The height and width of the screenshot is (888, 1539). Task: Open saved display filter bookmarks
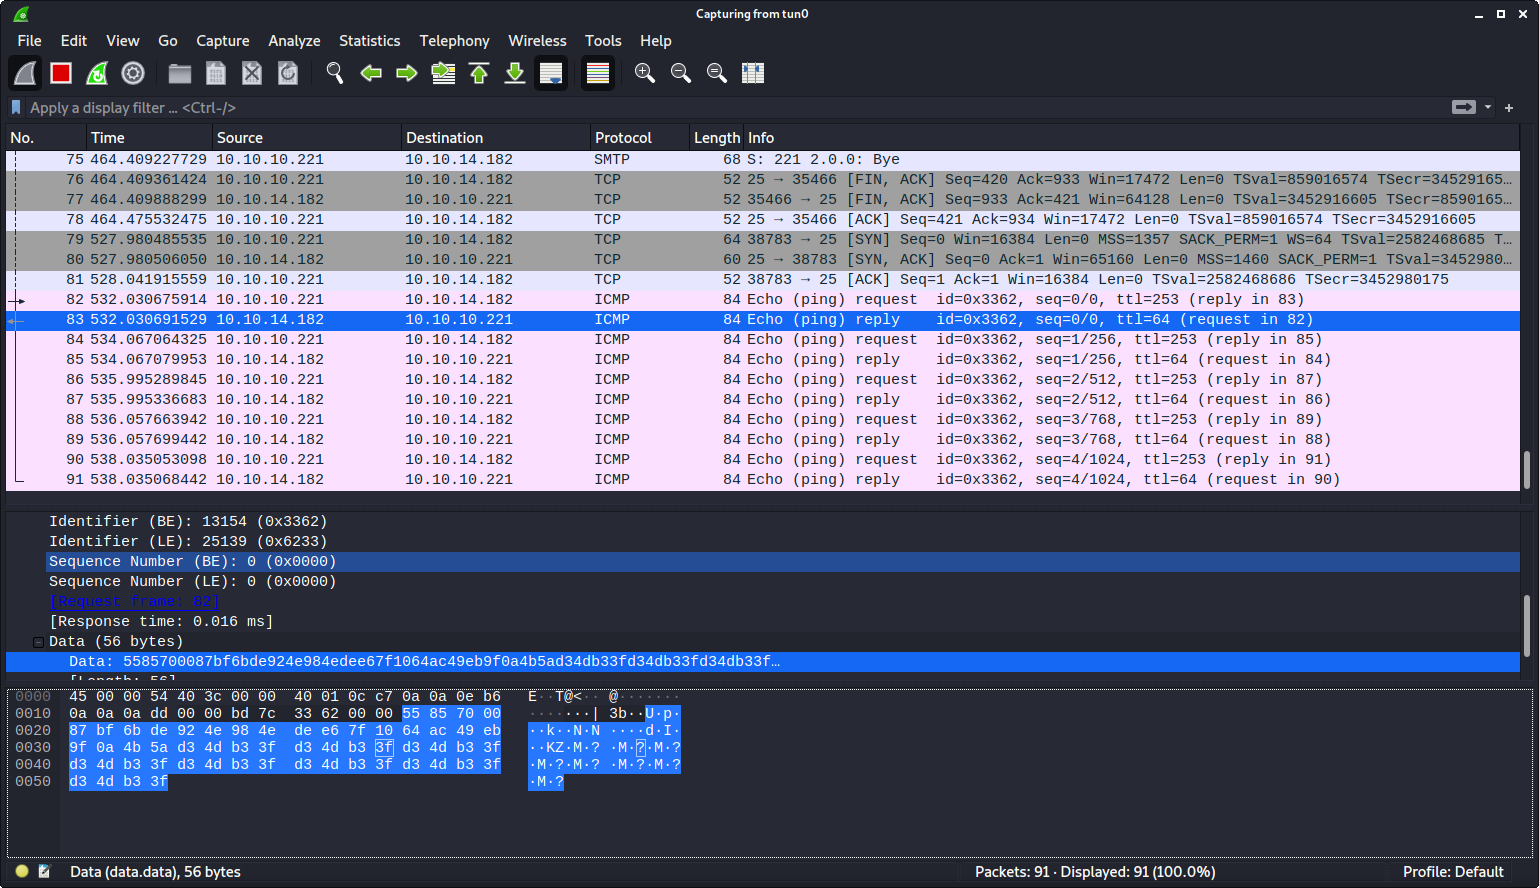(x=15, y=107)
